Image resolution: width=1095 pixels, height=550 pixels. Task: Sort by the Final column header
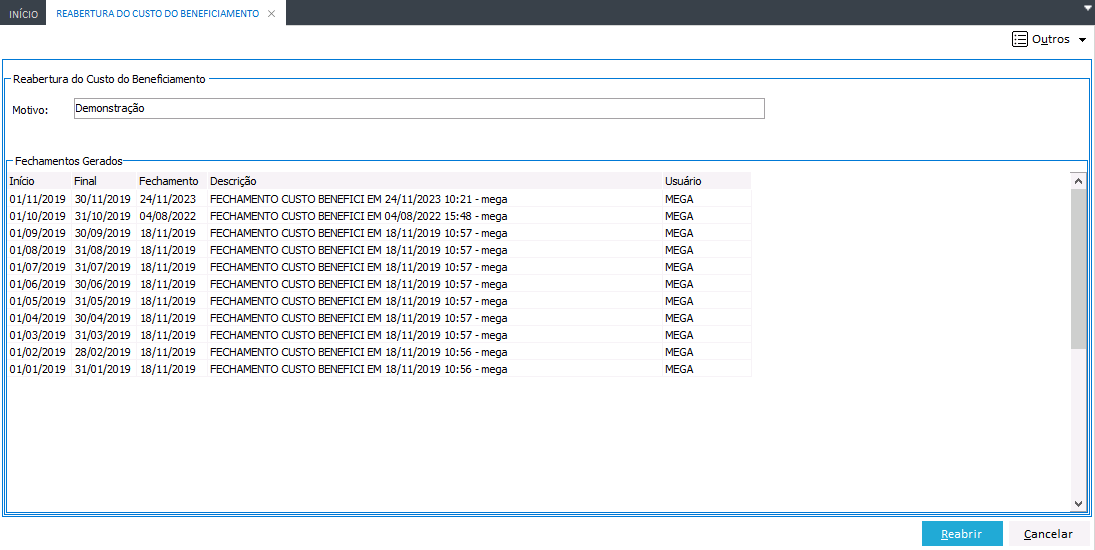click(x=103, y=181)
